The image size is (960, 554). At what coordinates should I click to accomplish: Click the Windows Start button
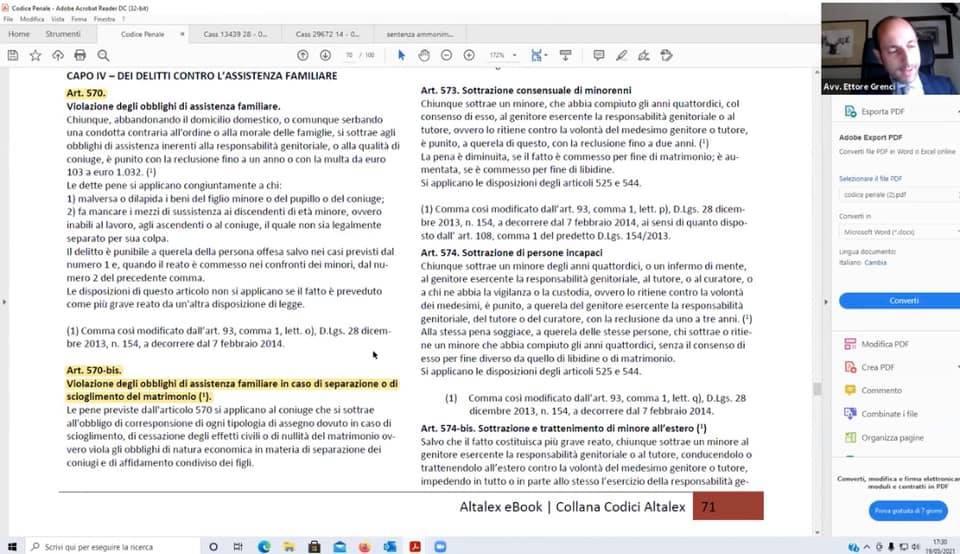(12, 547)
